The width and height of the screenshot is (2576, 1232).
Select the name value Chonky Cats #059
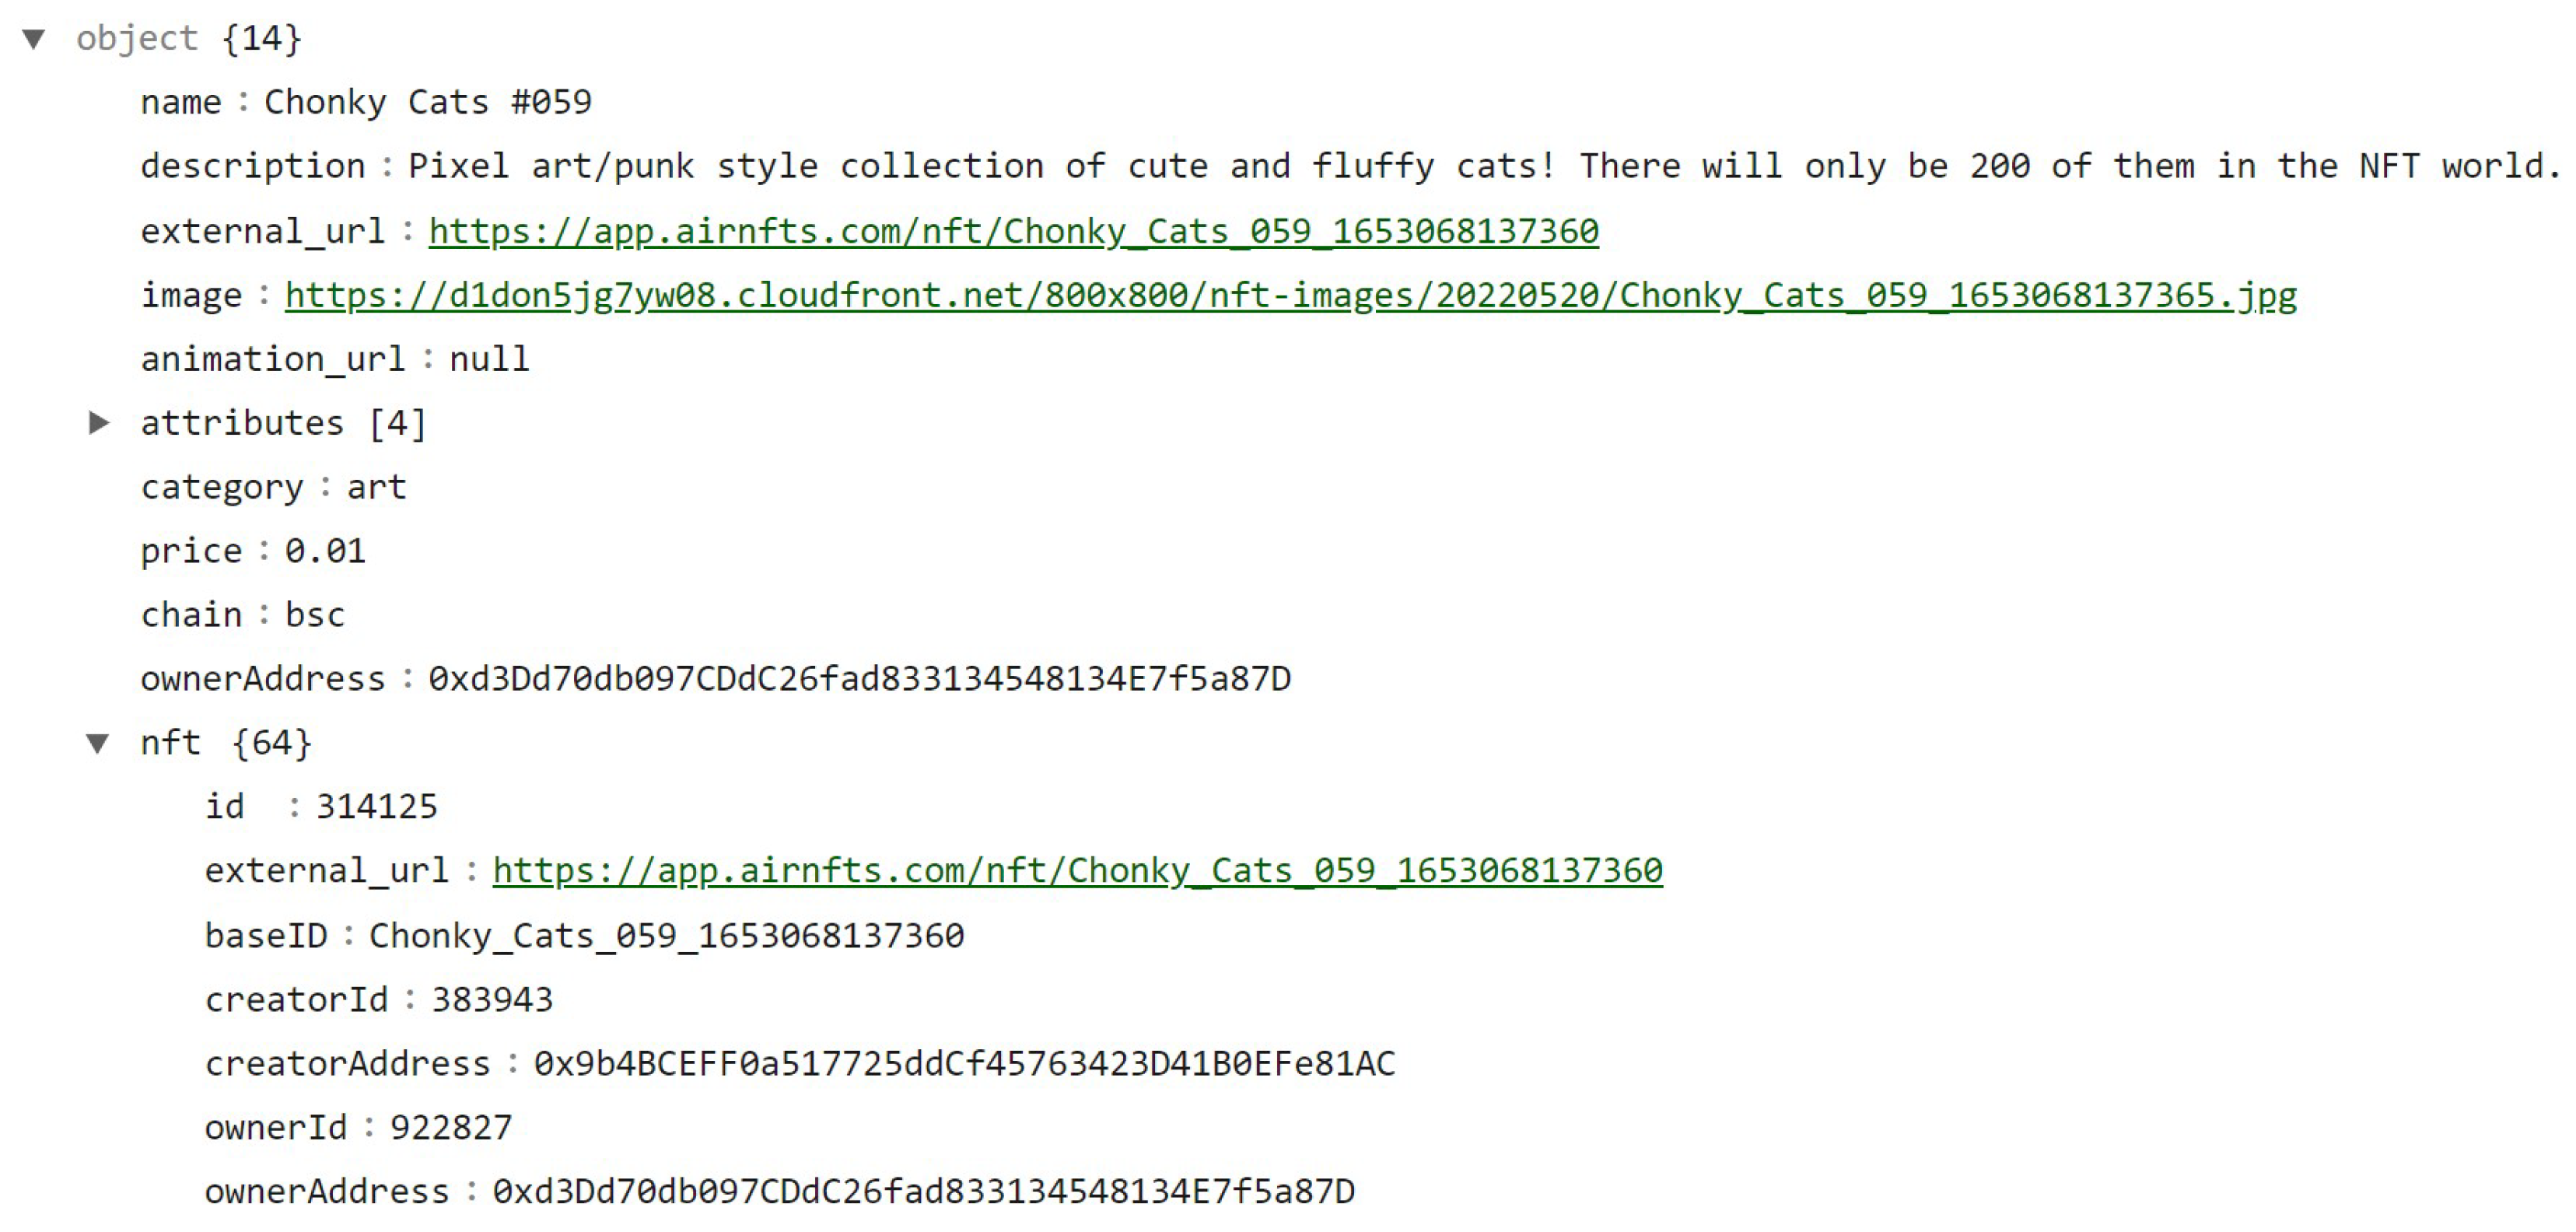pyautogui.click(x=427, y=102)
